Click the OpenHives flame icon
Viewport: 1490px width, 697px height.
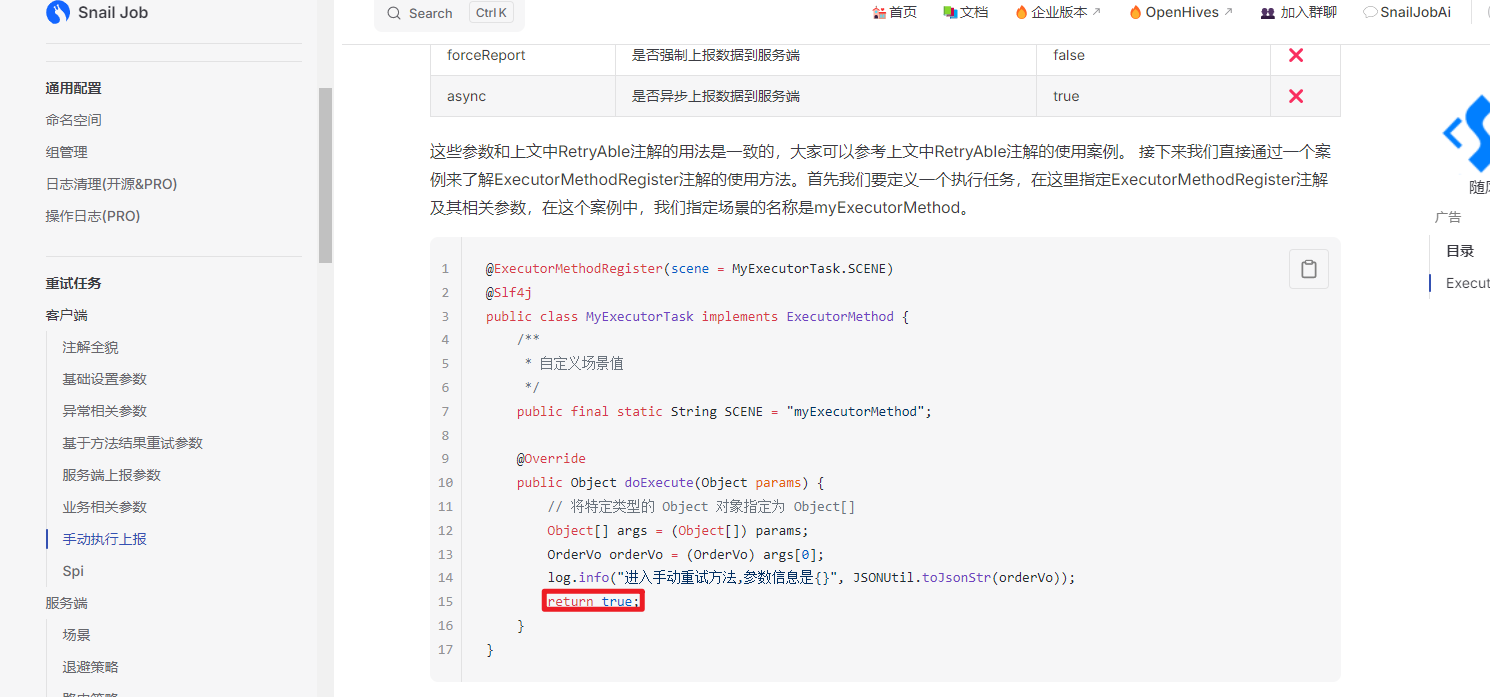[1135, 13]
